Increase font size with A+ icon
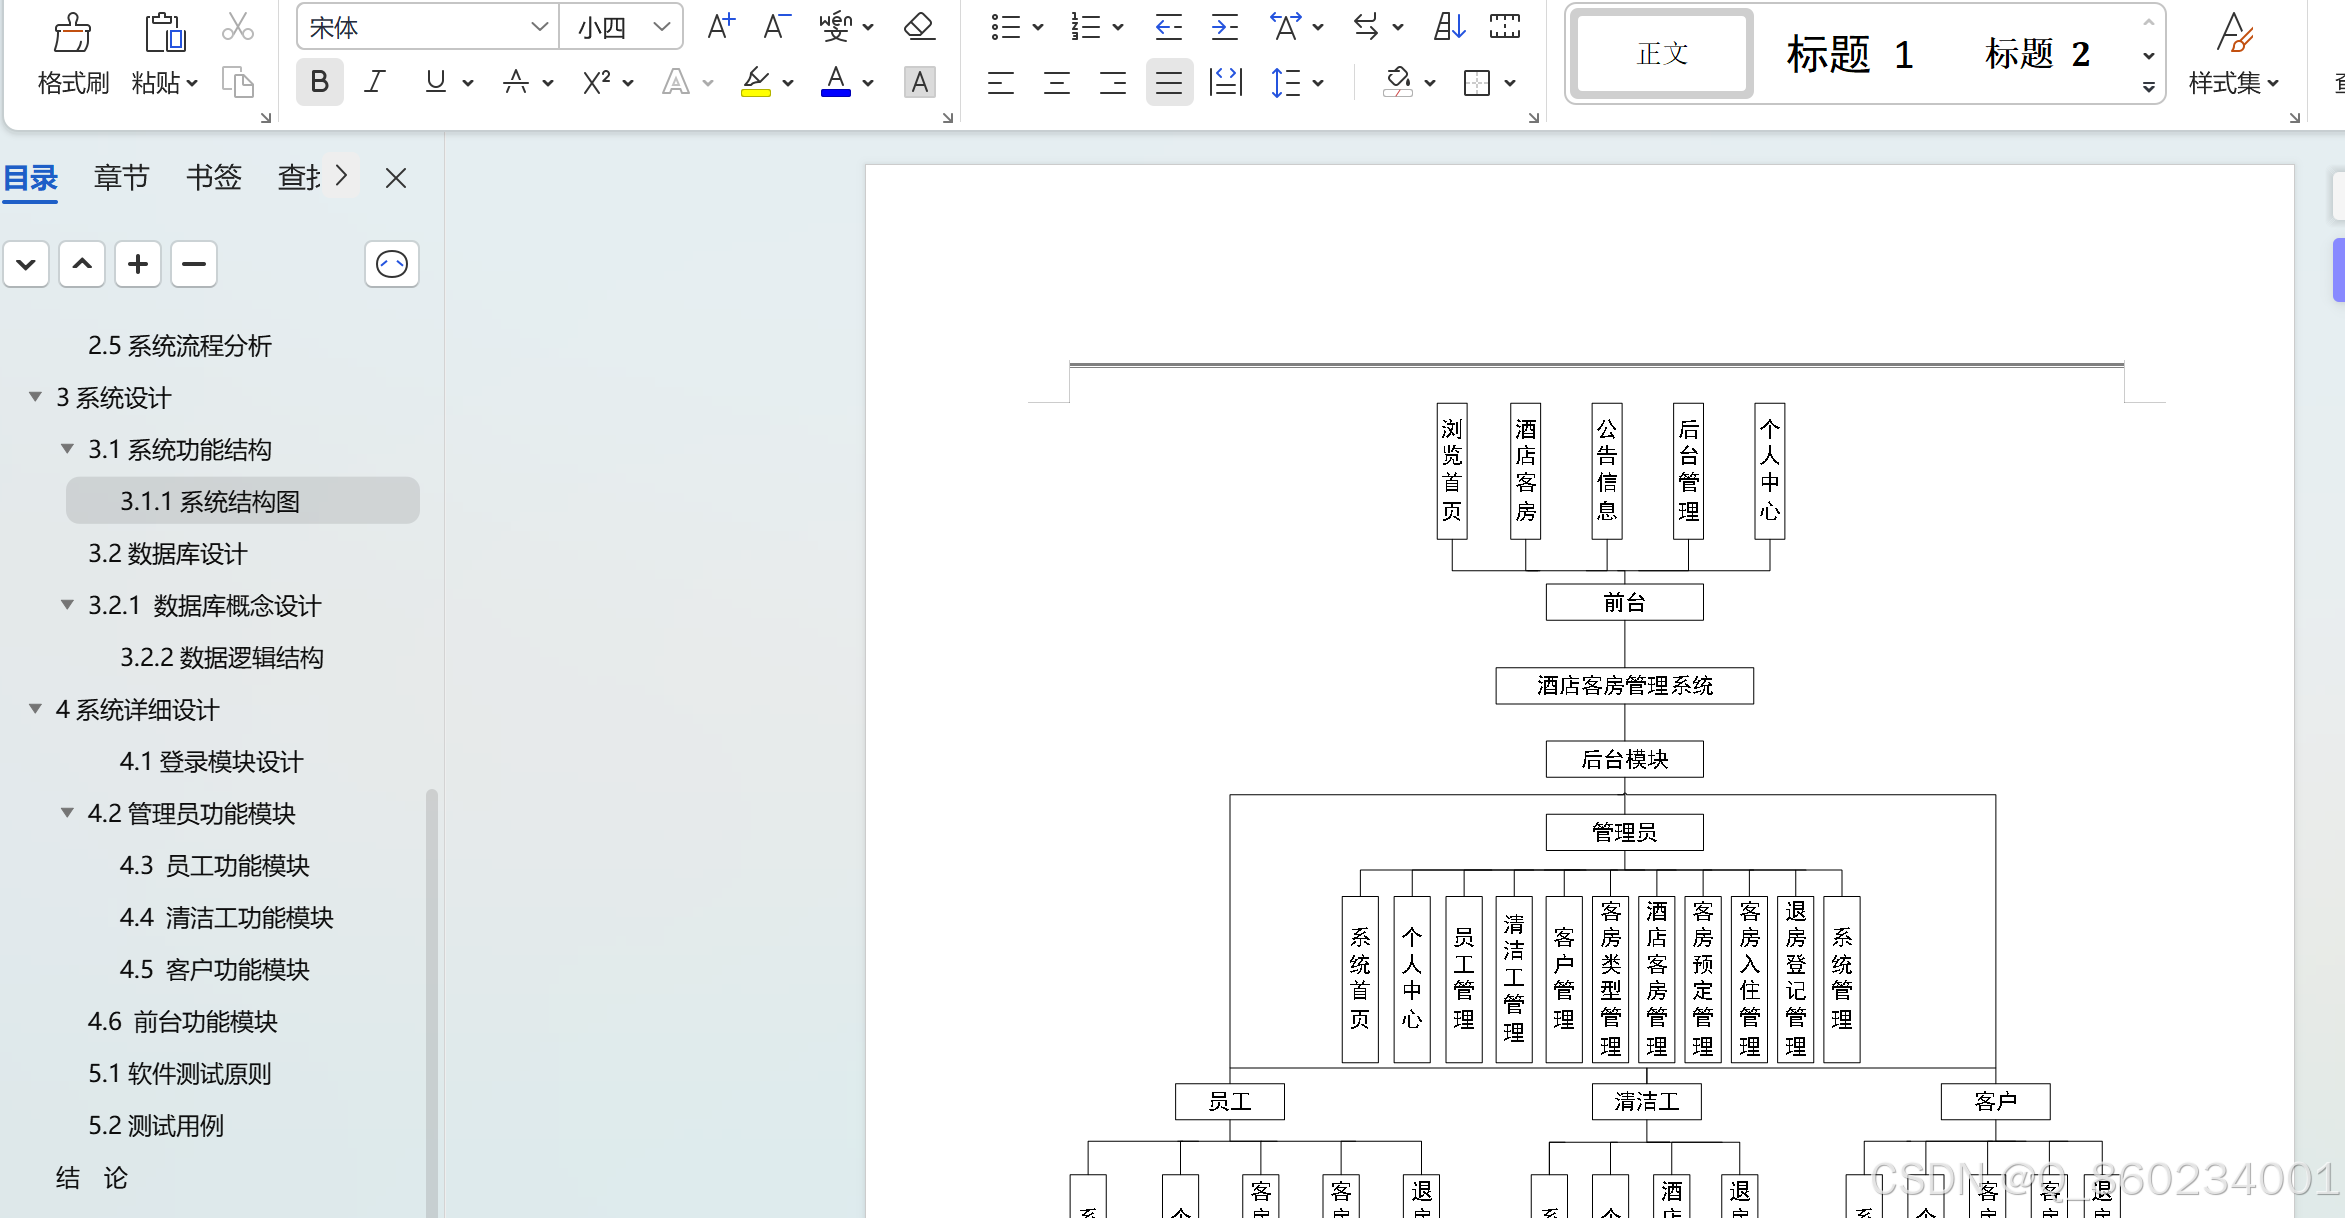The image size is (2345, 1218). [x=720, y=27]
